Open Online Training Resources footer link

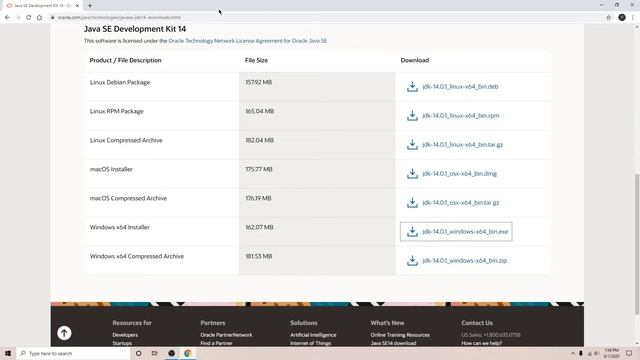[x=400, y=335]
